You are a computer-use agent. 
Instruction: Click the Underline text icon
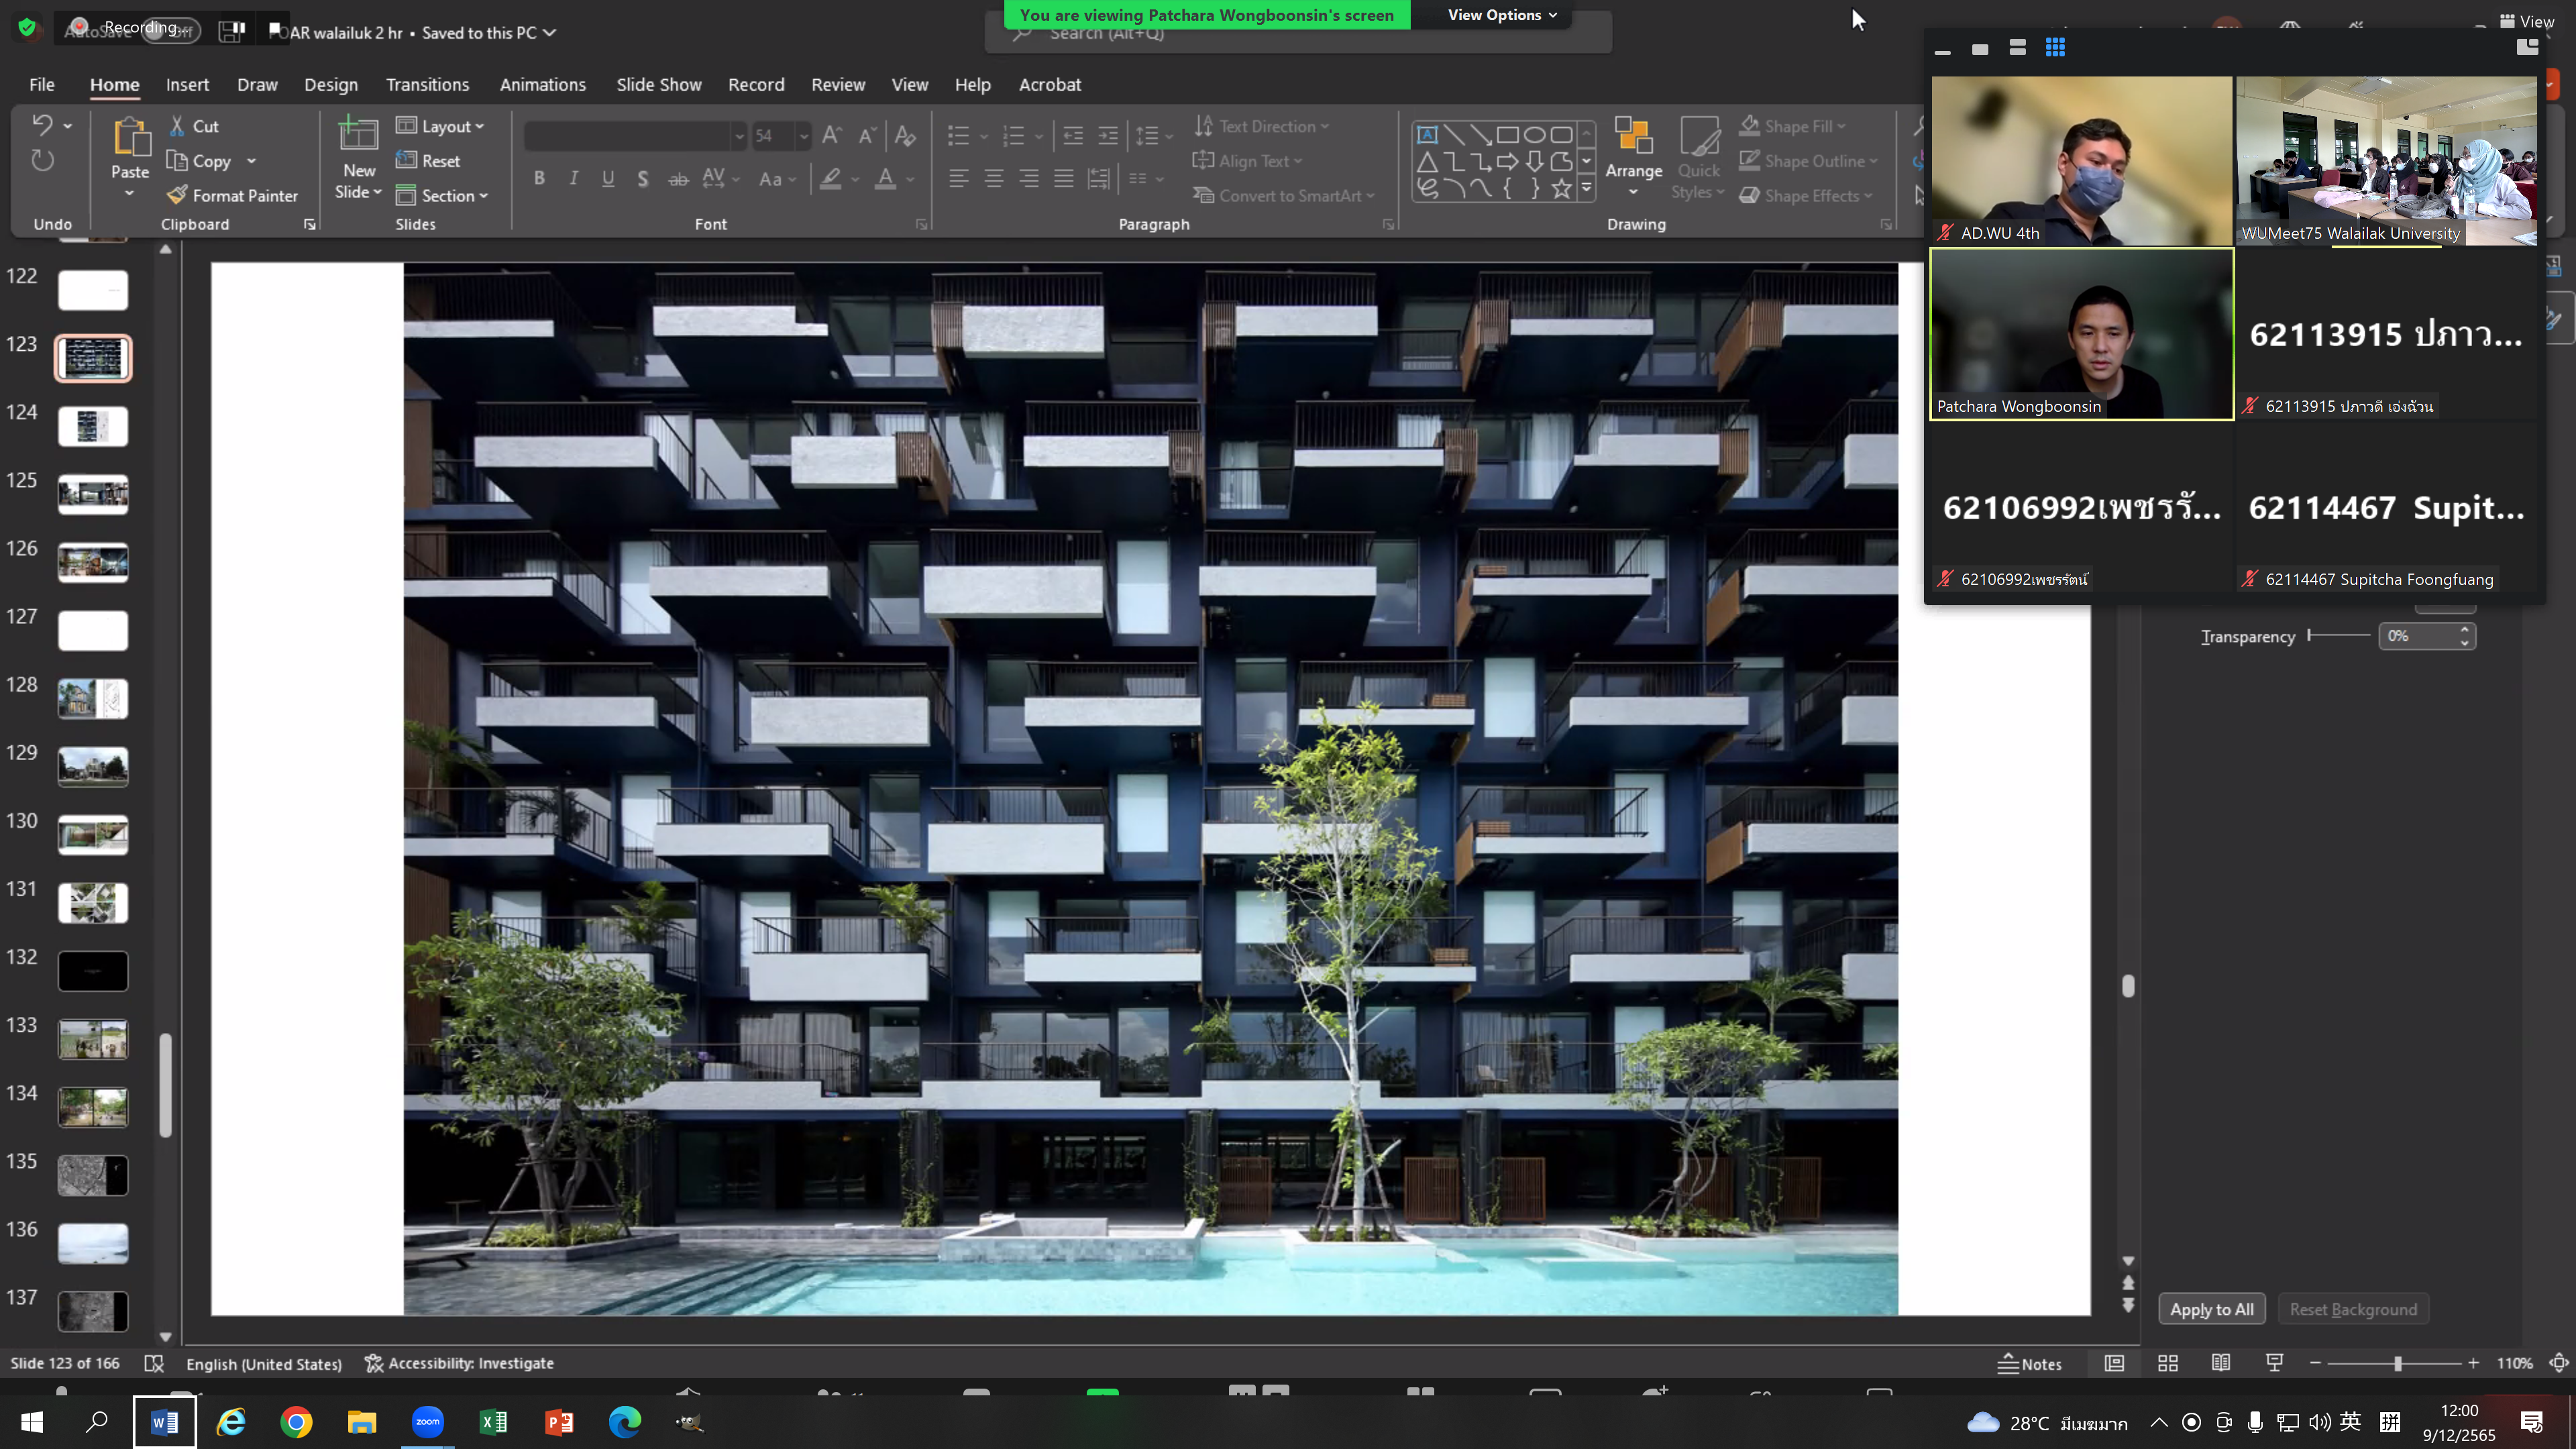(x=608, y=179)
